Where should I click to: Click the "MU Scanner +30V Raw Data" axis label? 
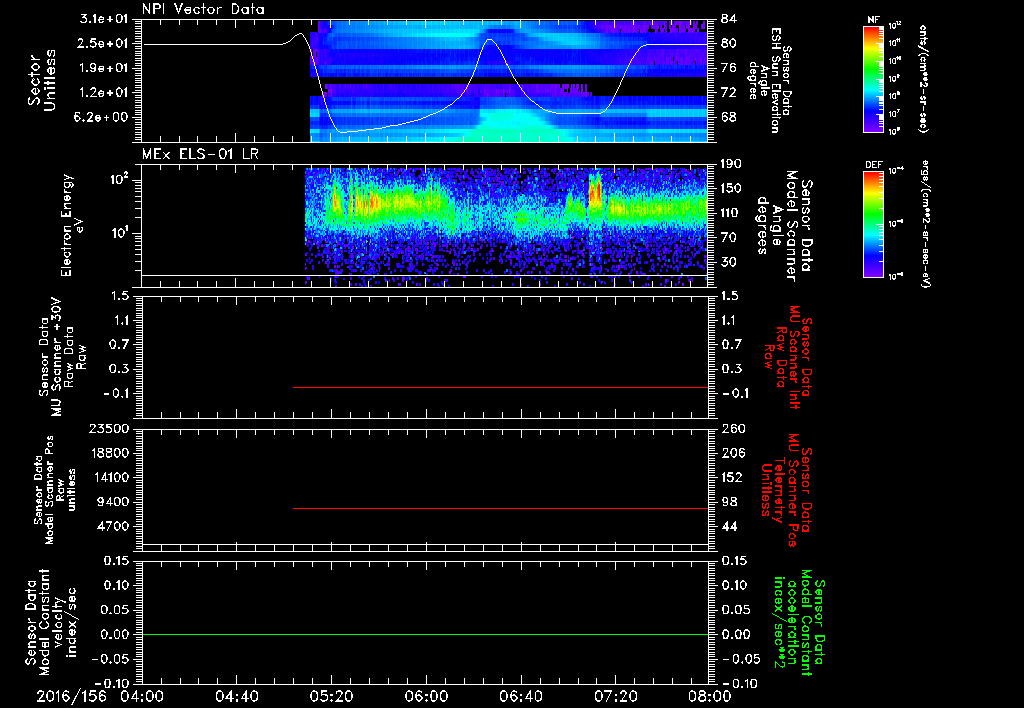click(x=62, y=357)
